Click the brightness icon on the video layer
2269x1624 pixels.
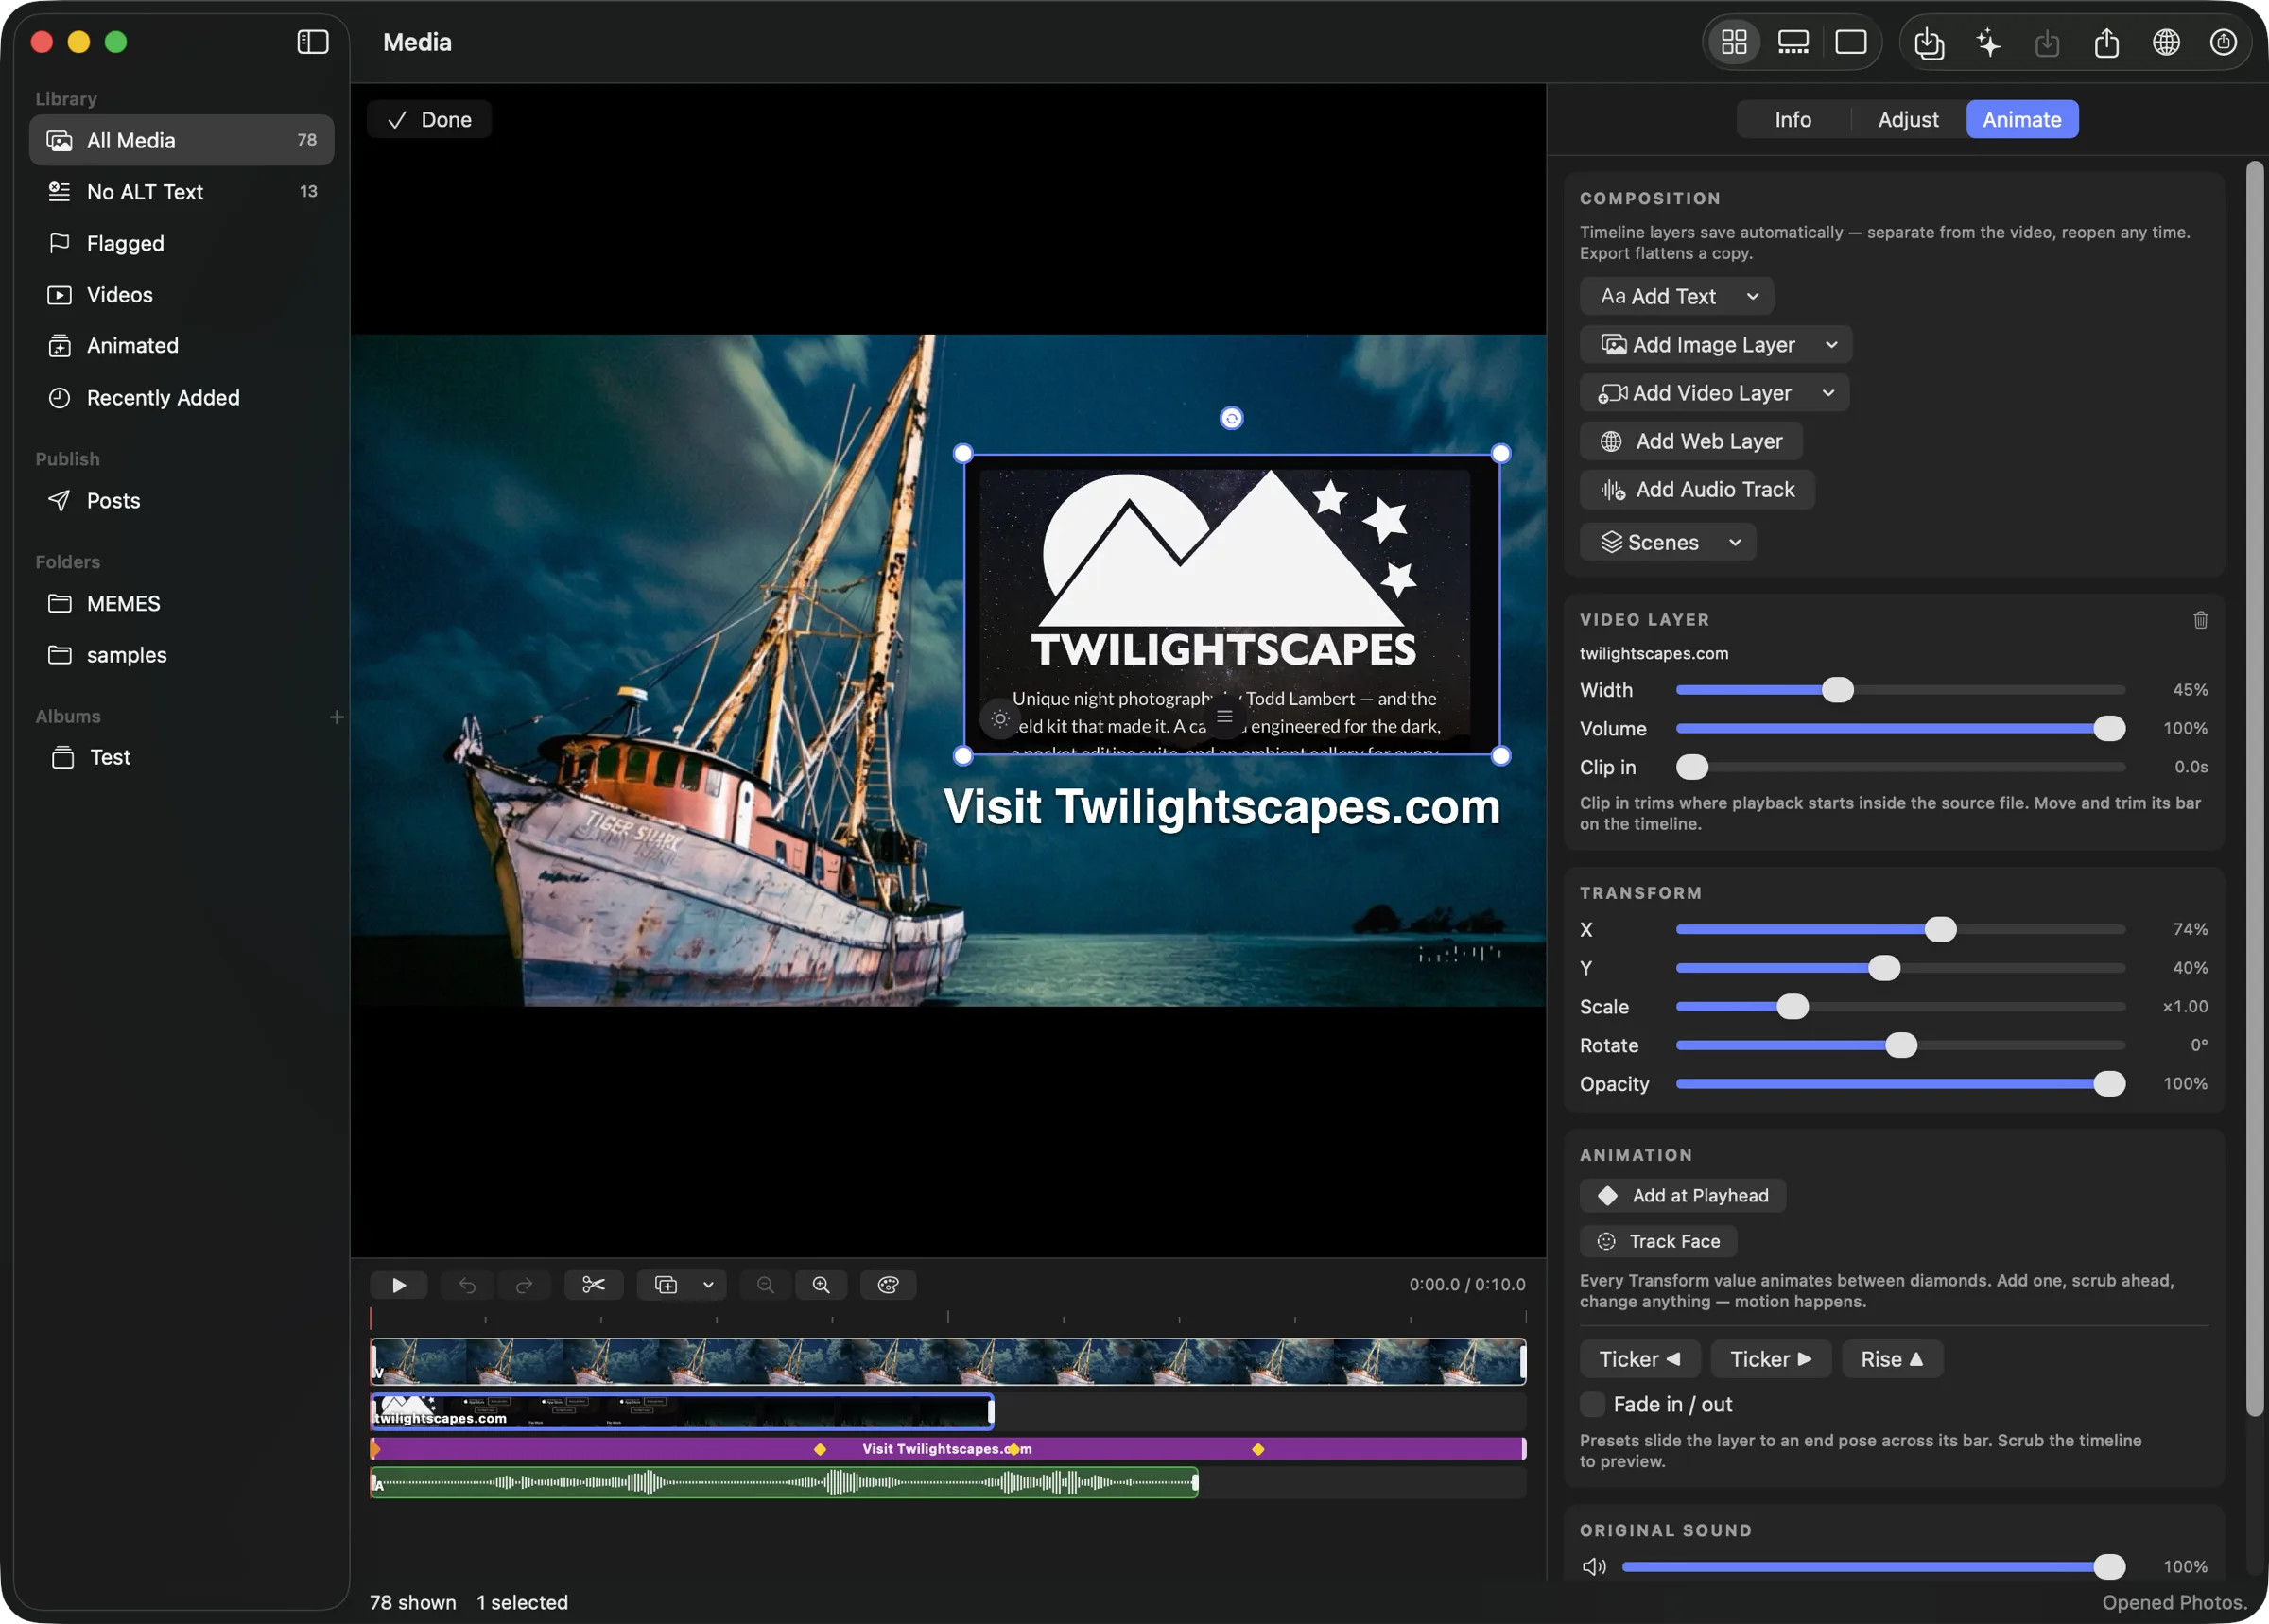point(1000,718)
